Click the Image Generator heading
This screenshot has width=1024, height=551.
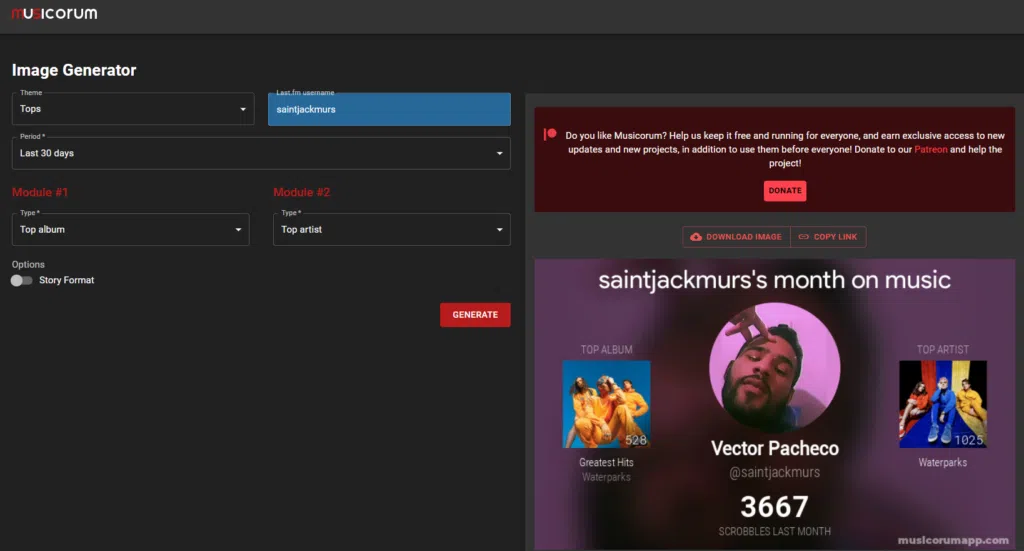[74, 70]
